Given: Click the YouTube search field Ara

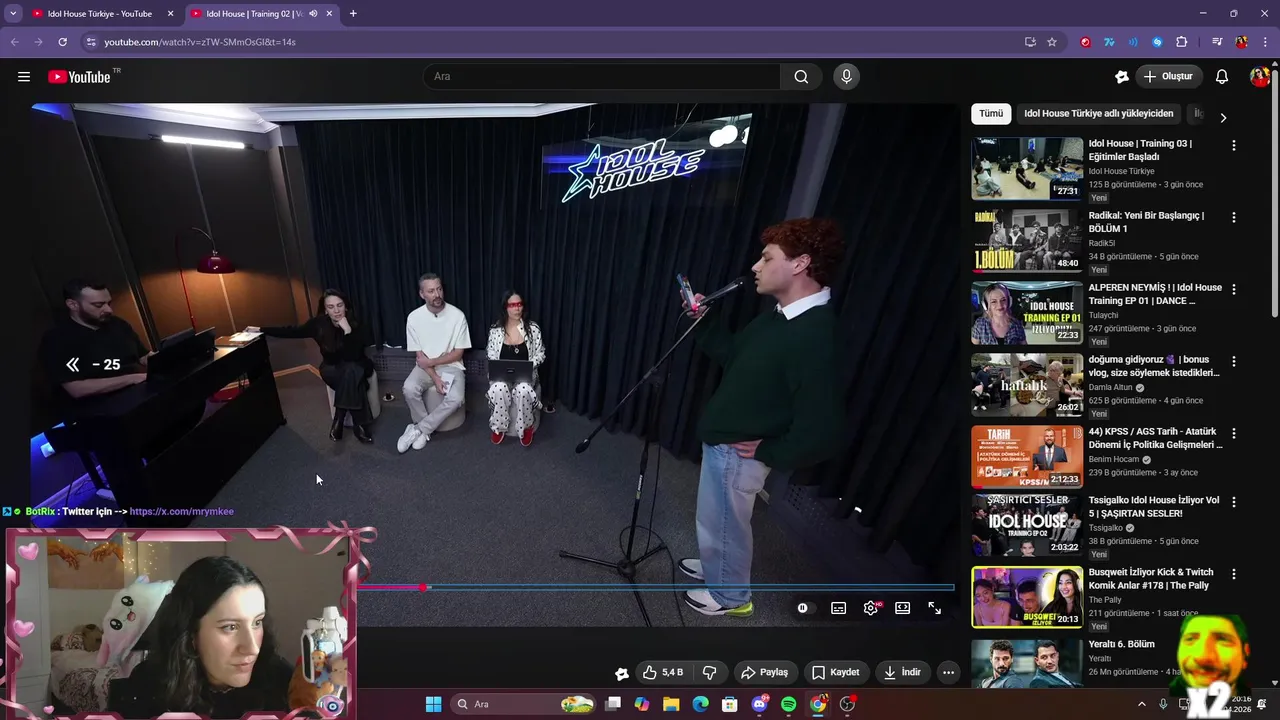Looking at the screenshot, I should tap(602, 77).
